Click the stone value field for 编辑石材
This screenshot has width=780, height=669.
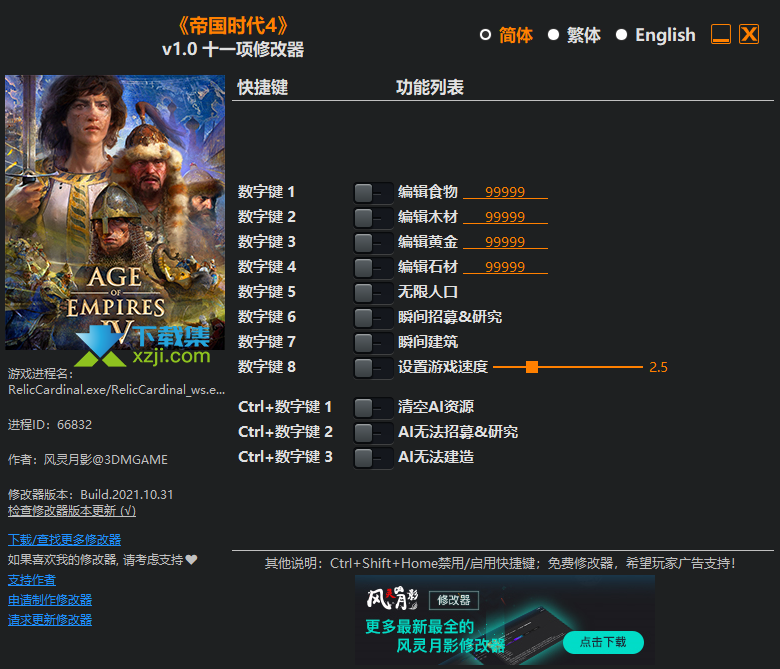[505, 267]
